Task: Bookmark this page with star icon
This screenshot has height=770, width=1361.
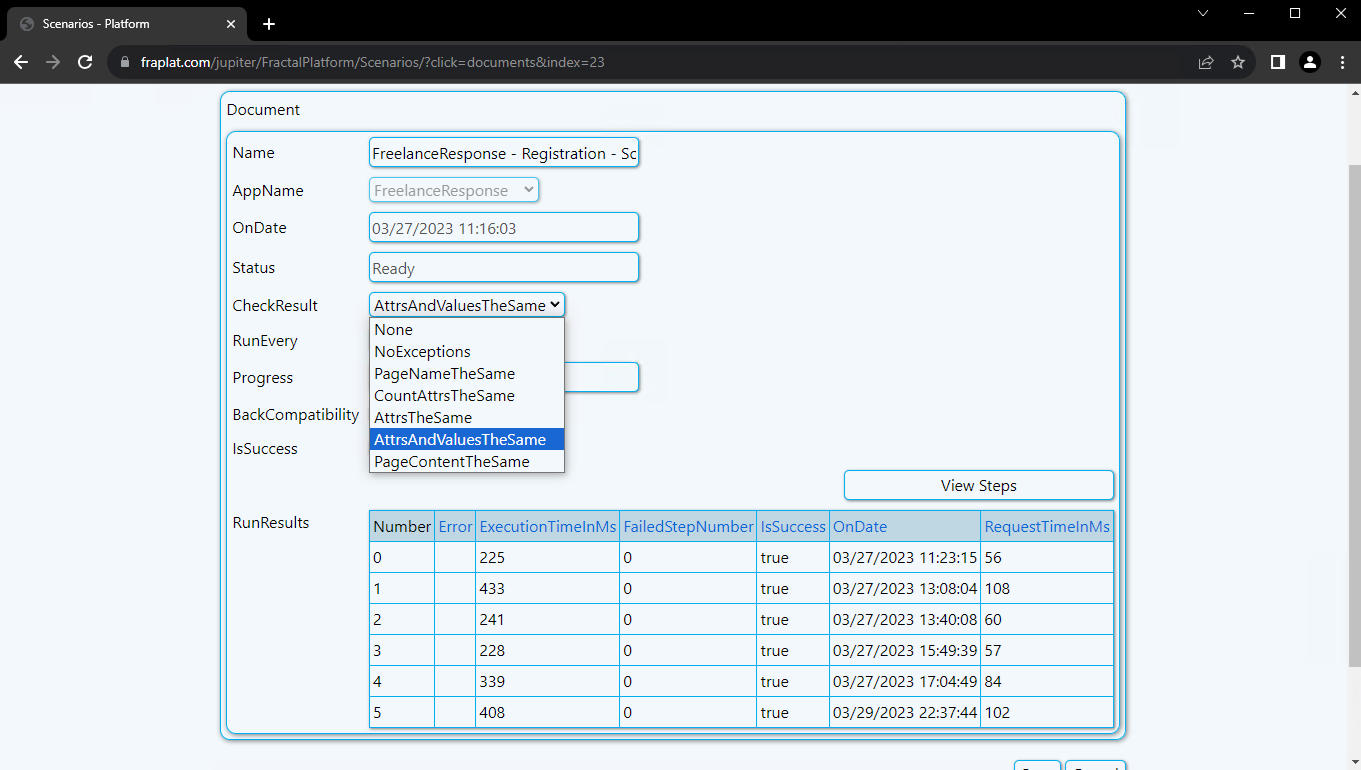Action: 1238,62
